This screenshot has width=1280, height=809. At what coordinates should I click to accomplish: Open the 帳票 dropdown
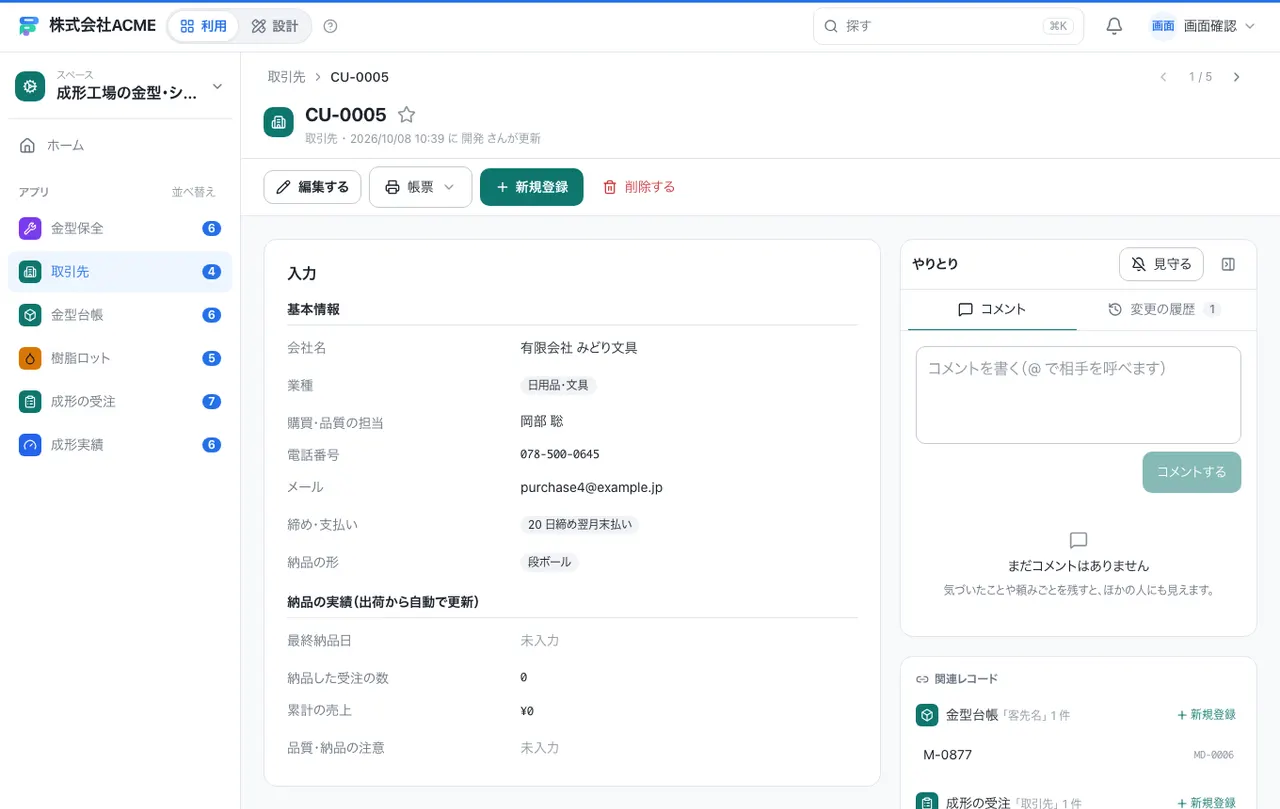[x=420, y=187]
